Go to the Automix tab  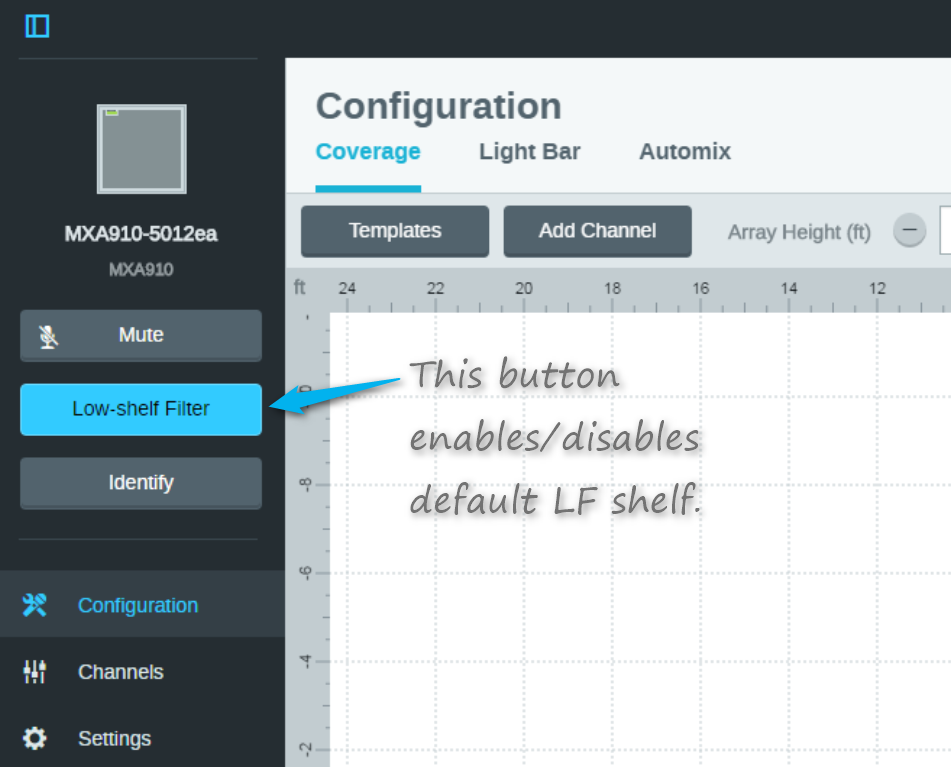685,152
